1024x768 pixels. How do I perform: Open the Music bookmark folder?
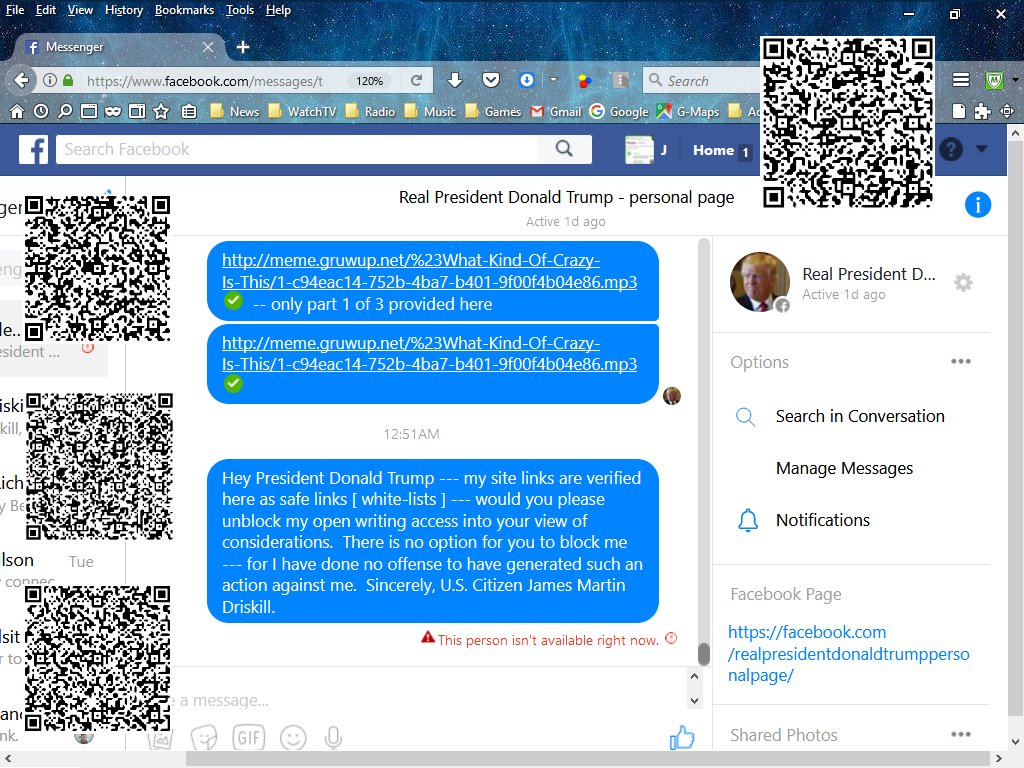tap(430, 112)
